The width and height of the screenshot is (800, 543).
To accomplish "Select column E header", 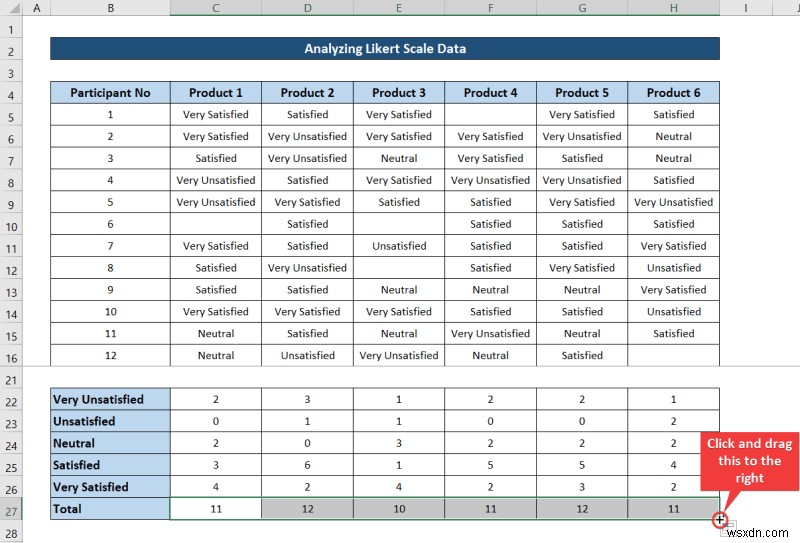I will pos(399,8).
